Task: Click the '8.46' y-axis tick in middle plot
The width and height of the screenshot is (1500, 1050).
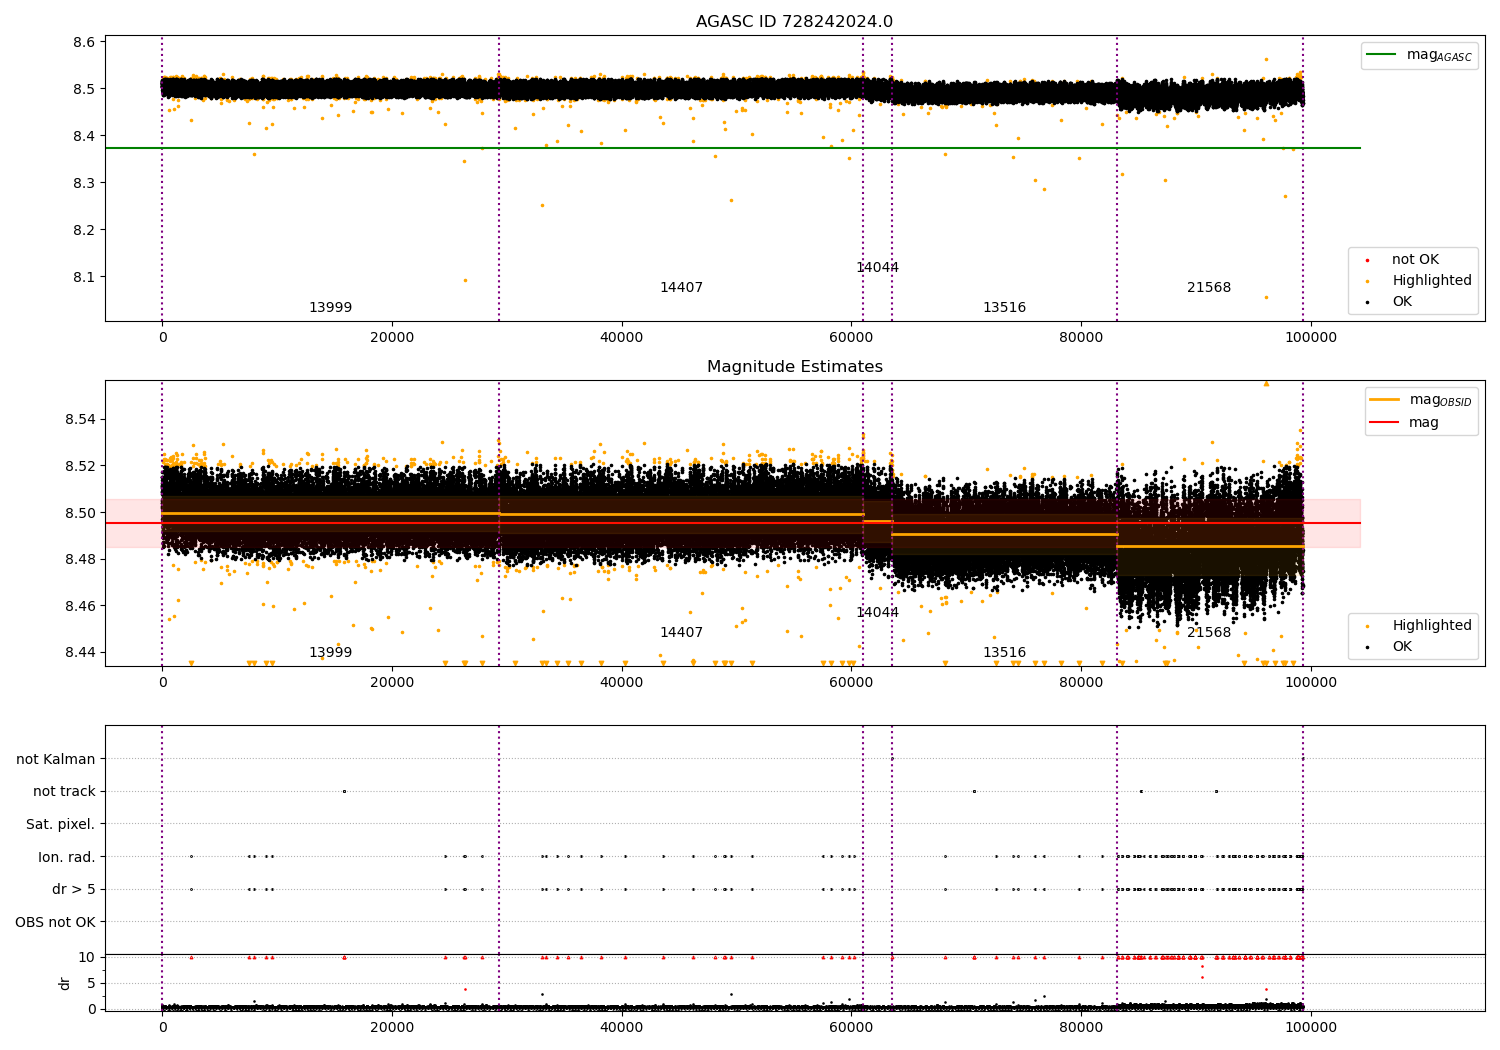Action: tap(81, 606)
